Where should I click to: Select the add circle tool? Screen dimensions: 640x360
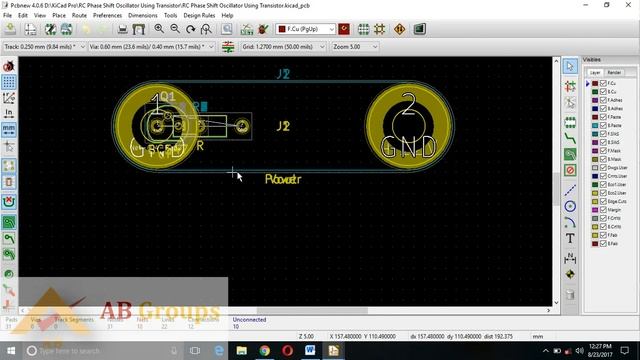click(x=570, y=206)
